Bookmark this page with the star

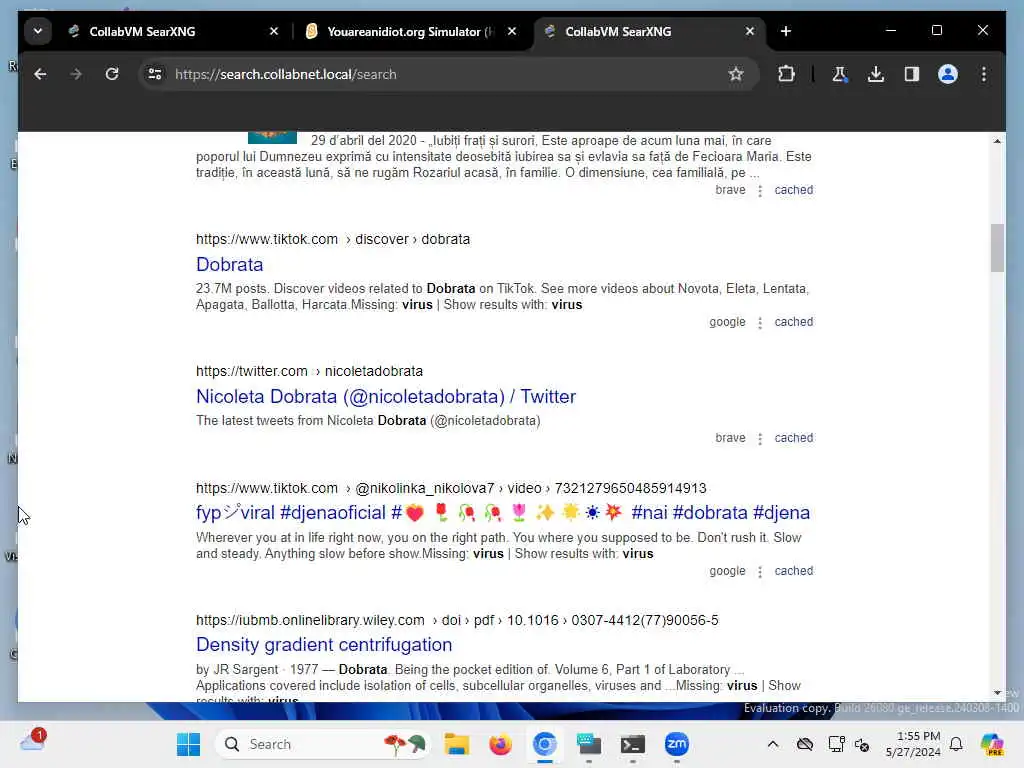[x=736, y=74]
